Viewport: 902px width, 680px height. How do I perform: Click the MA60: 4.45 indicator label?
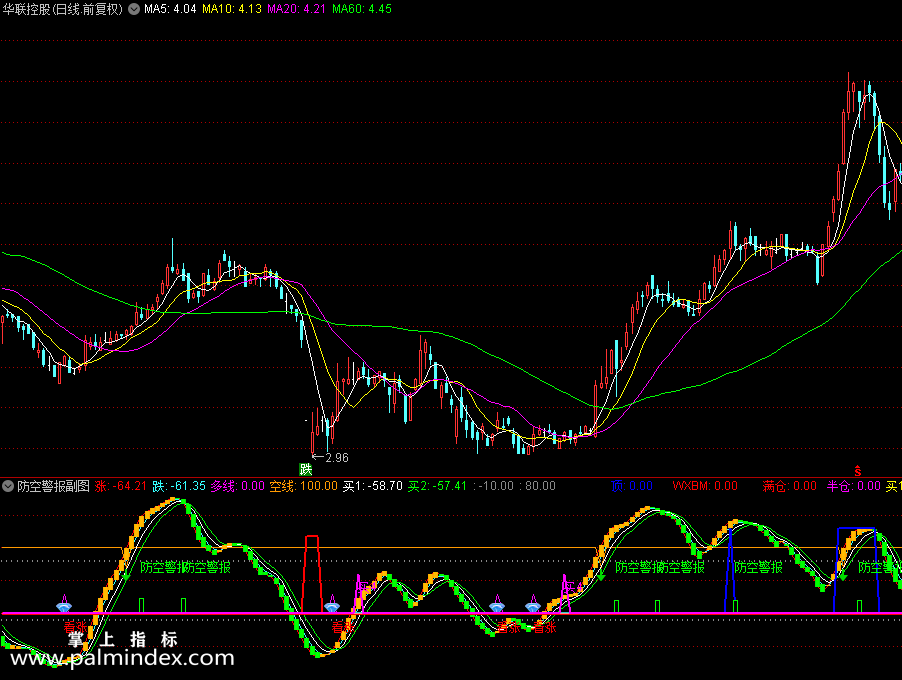[x=362, y=9]
